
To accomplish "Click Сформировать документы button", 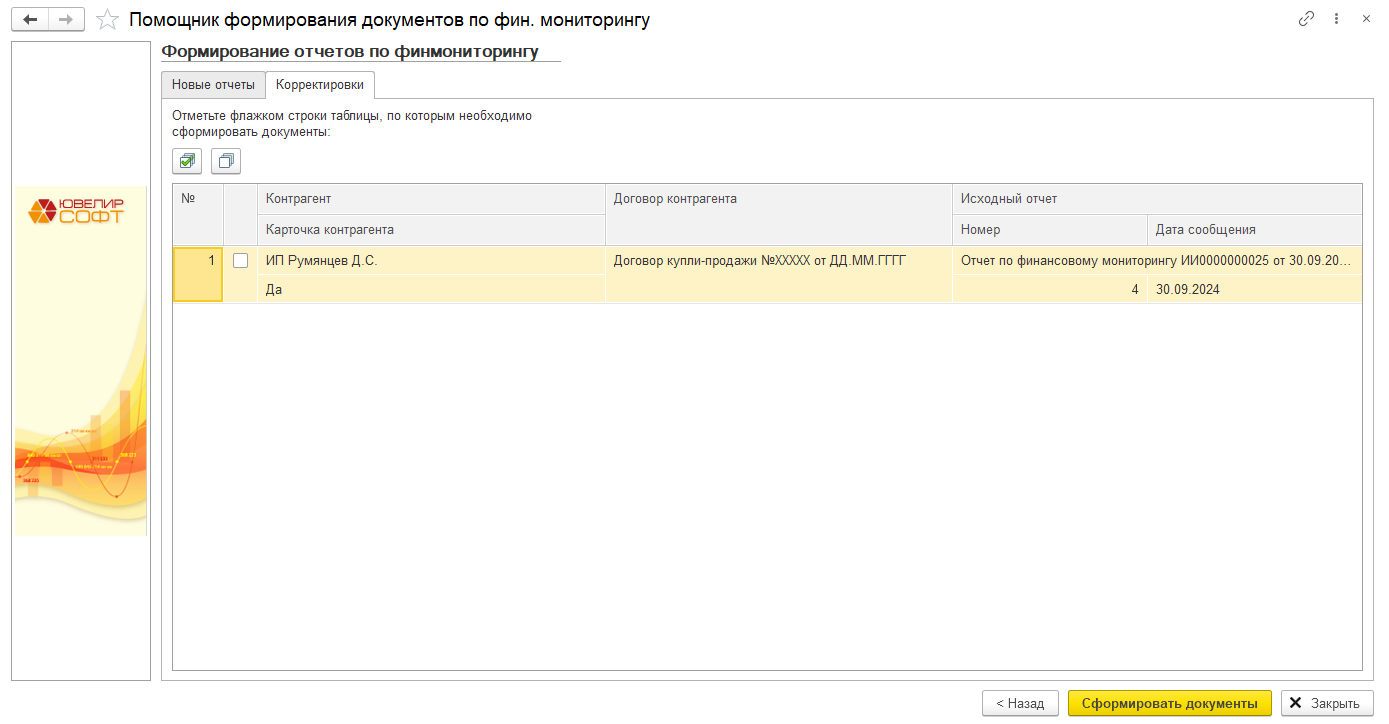I will point(1170,703).
